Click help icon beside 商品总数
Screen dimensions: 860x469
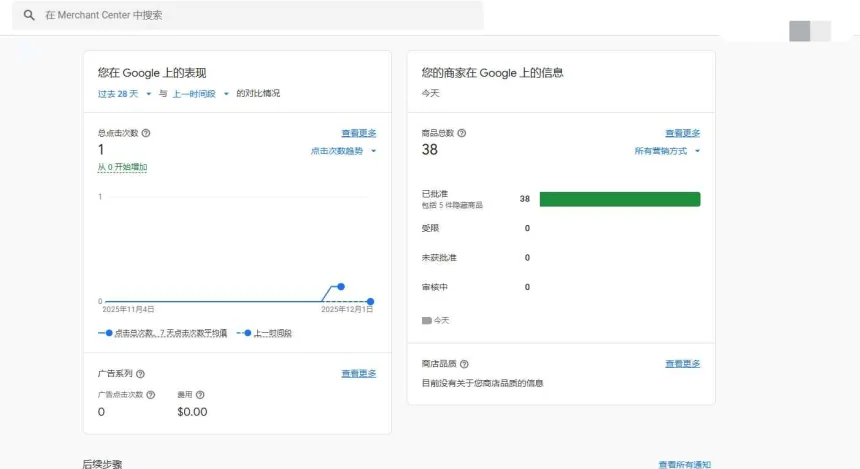pos(461,133)
